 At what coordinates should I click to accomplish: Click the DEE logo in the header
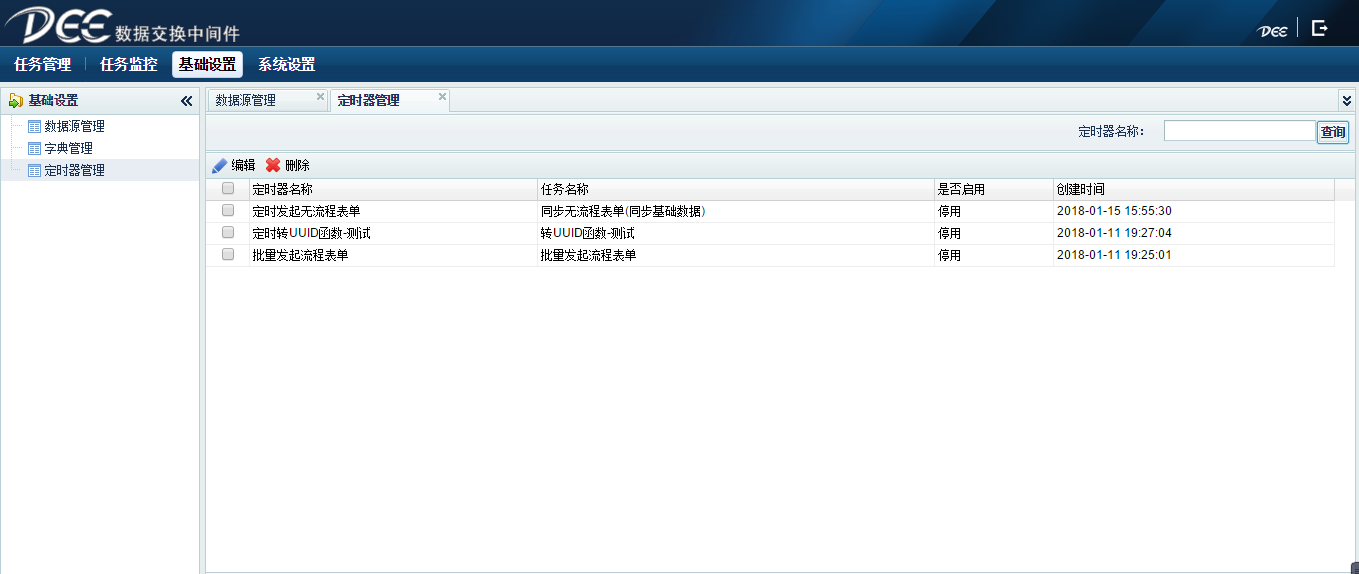(x=58, y=25)
